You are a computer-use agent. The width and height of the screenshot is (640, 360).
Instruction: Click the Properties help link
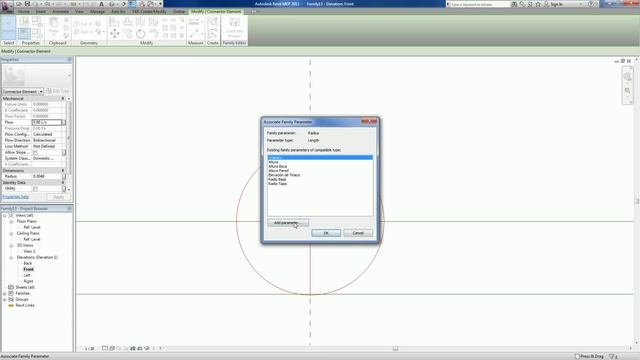[x=16, y=197]
